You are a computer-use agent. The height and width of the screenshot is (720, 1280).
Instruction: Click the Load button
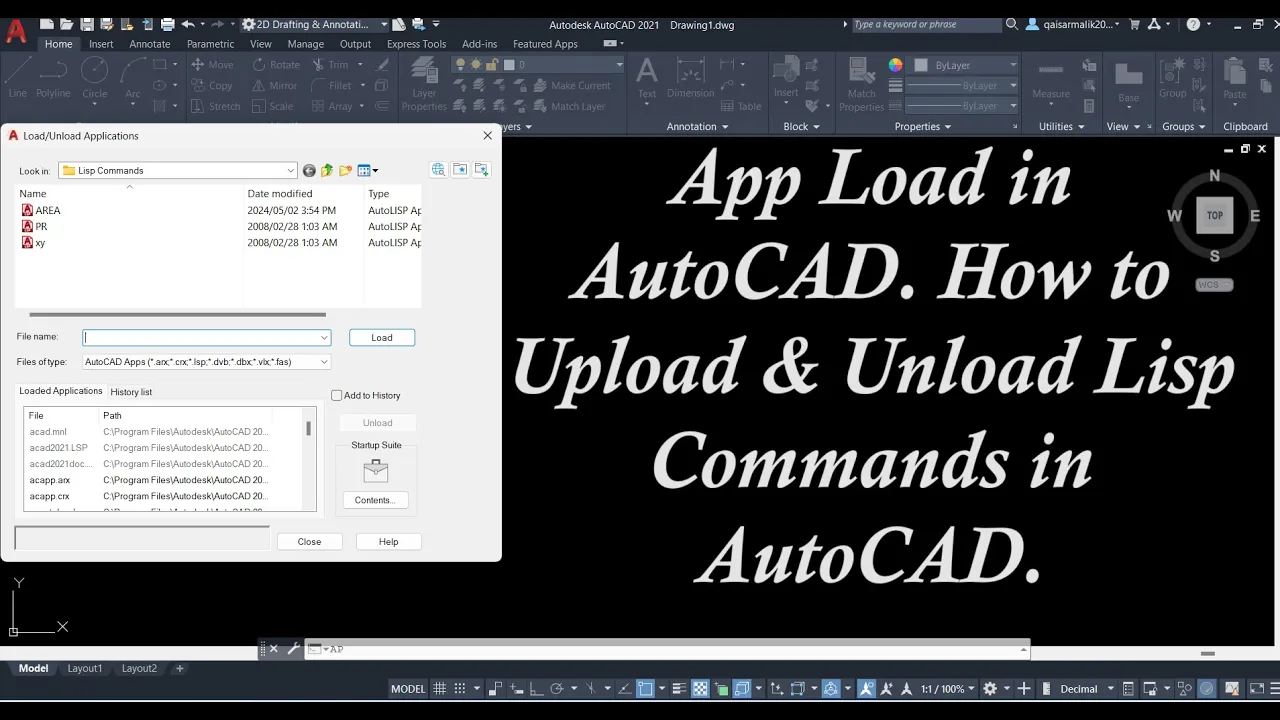click(382, 338)
